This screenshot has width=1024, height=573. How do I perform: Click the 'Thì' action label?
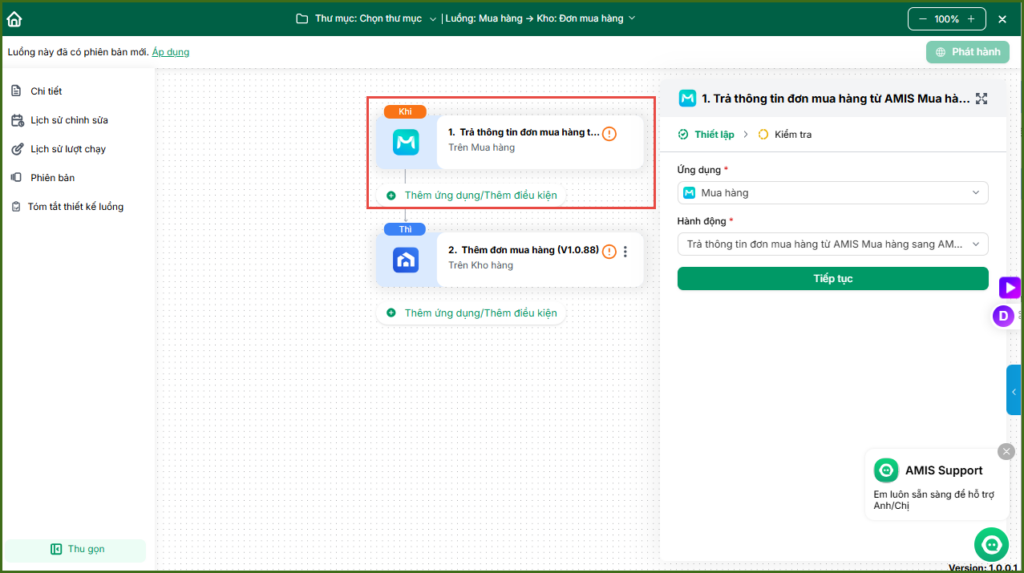coord(405,229)
